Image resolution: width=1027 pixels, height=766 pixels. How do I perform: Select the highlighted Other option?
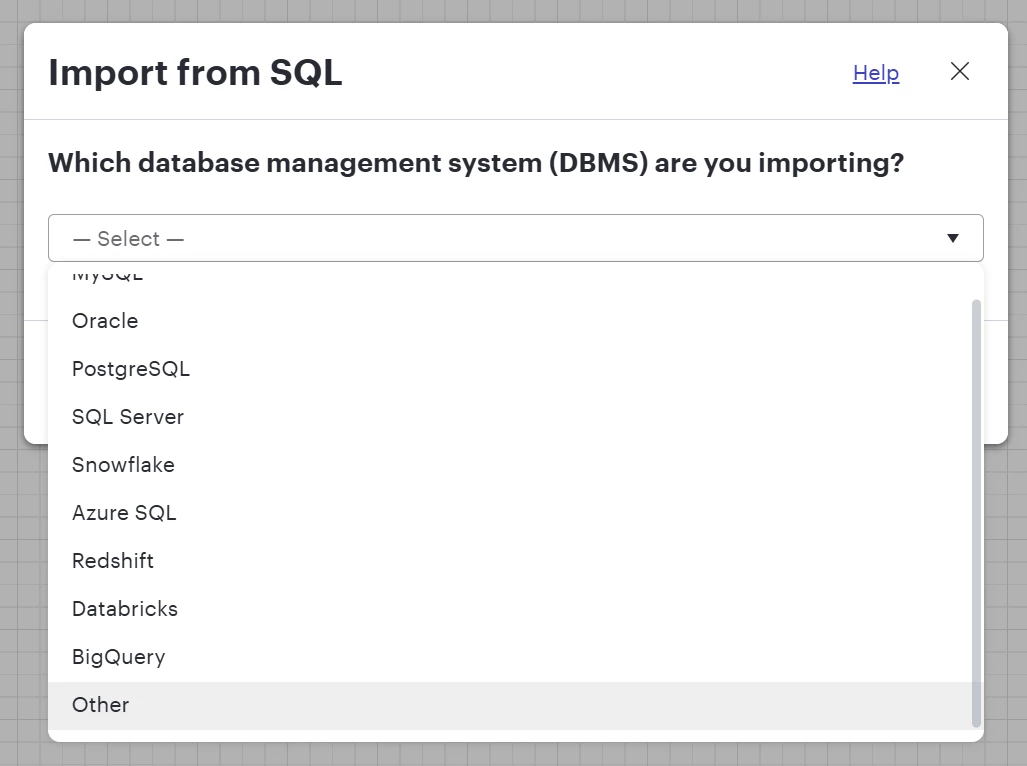[x=101, y=705]
